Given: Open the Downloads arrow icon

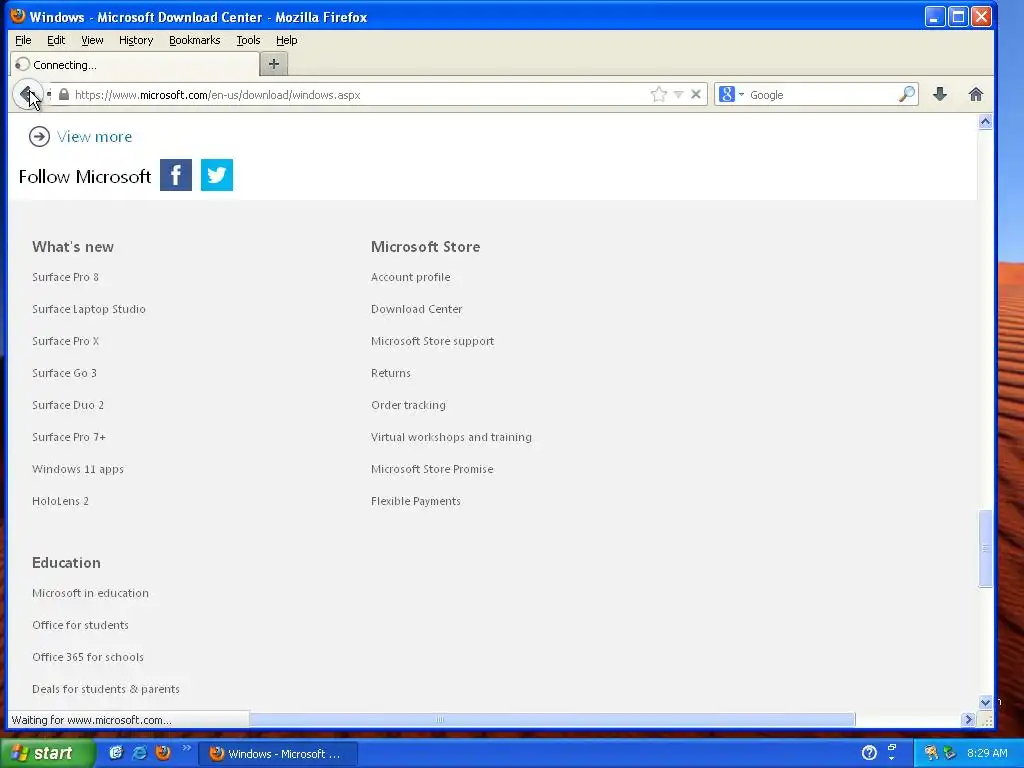Looking at the screenshot, I should coord(940,95).
